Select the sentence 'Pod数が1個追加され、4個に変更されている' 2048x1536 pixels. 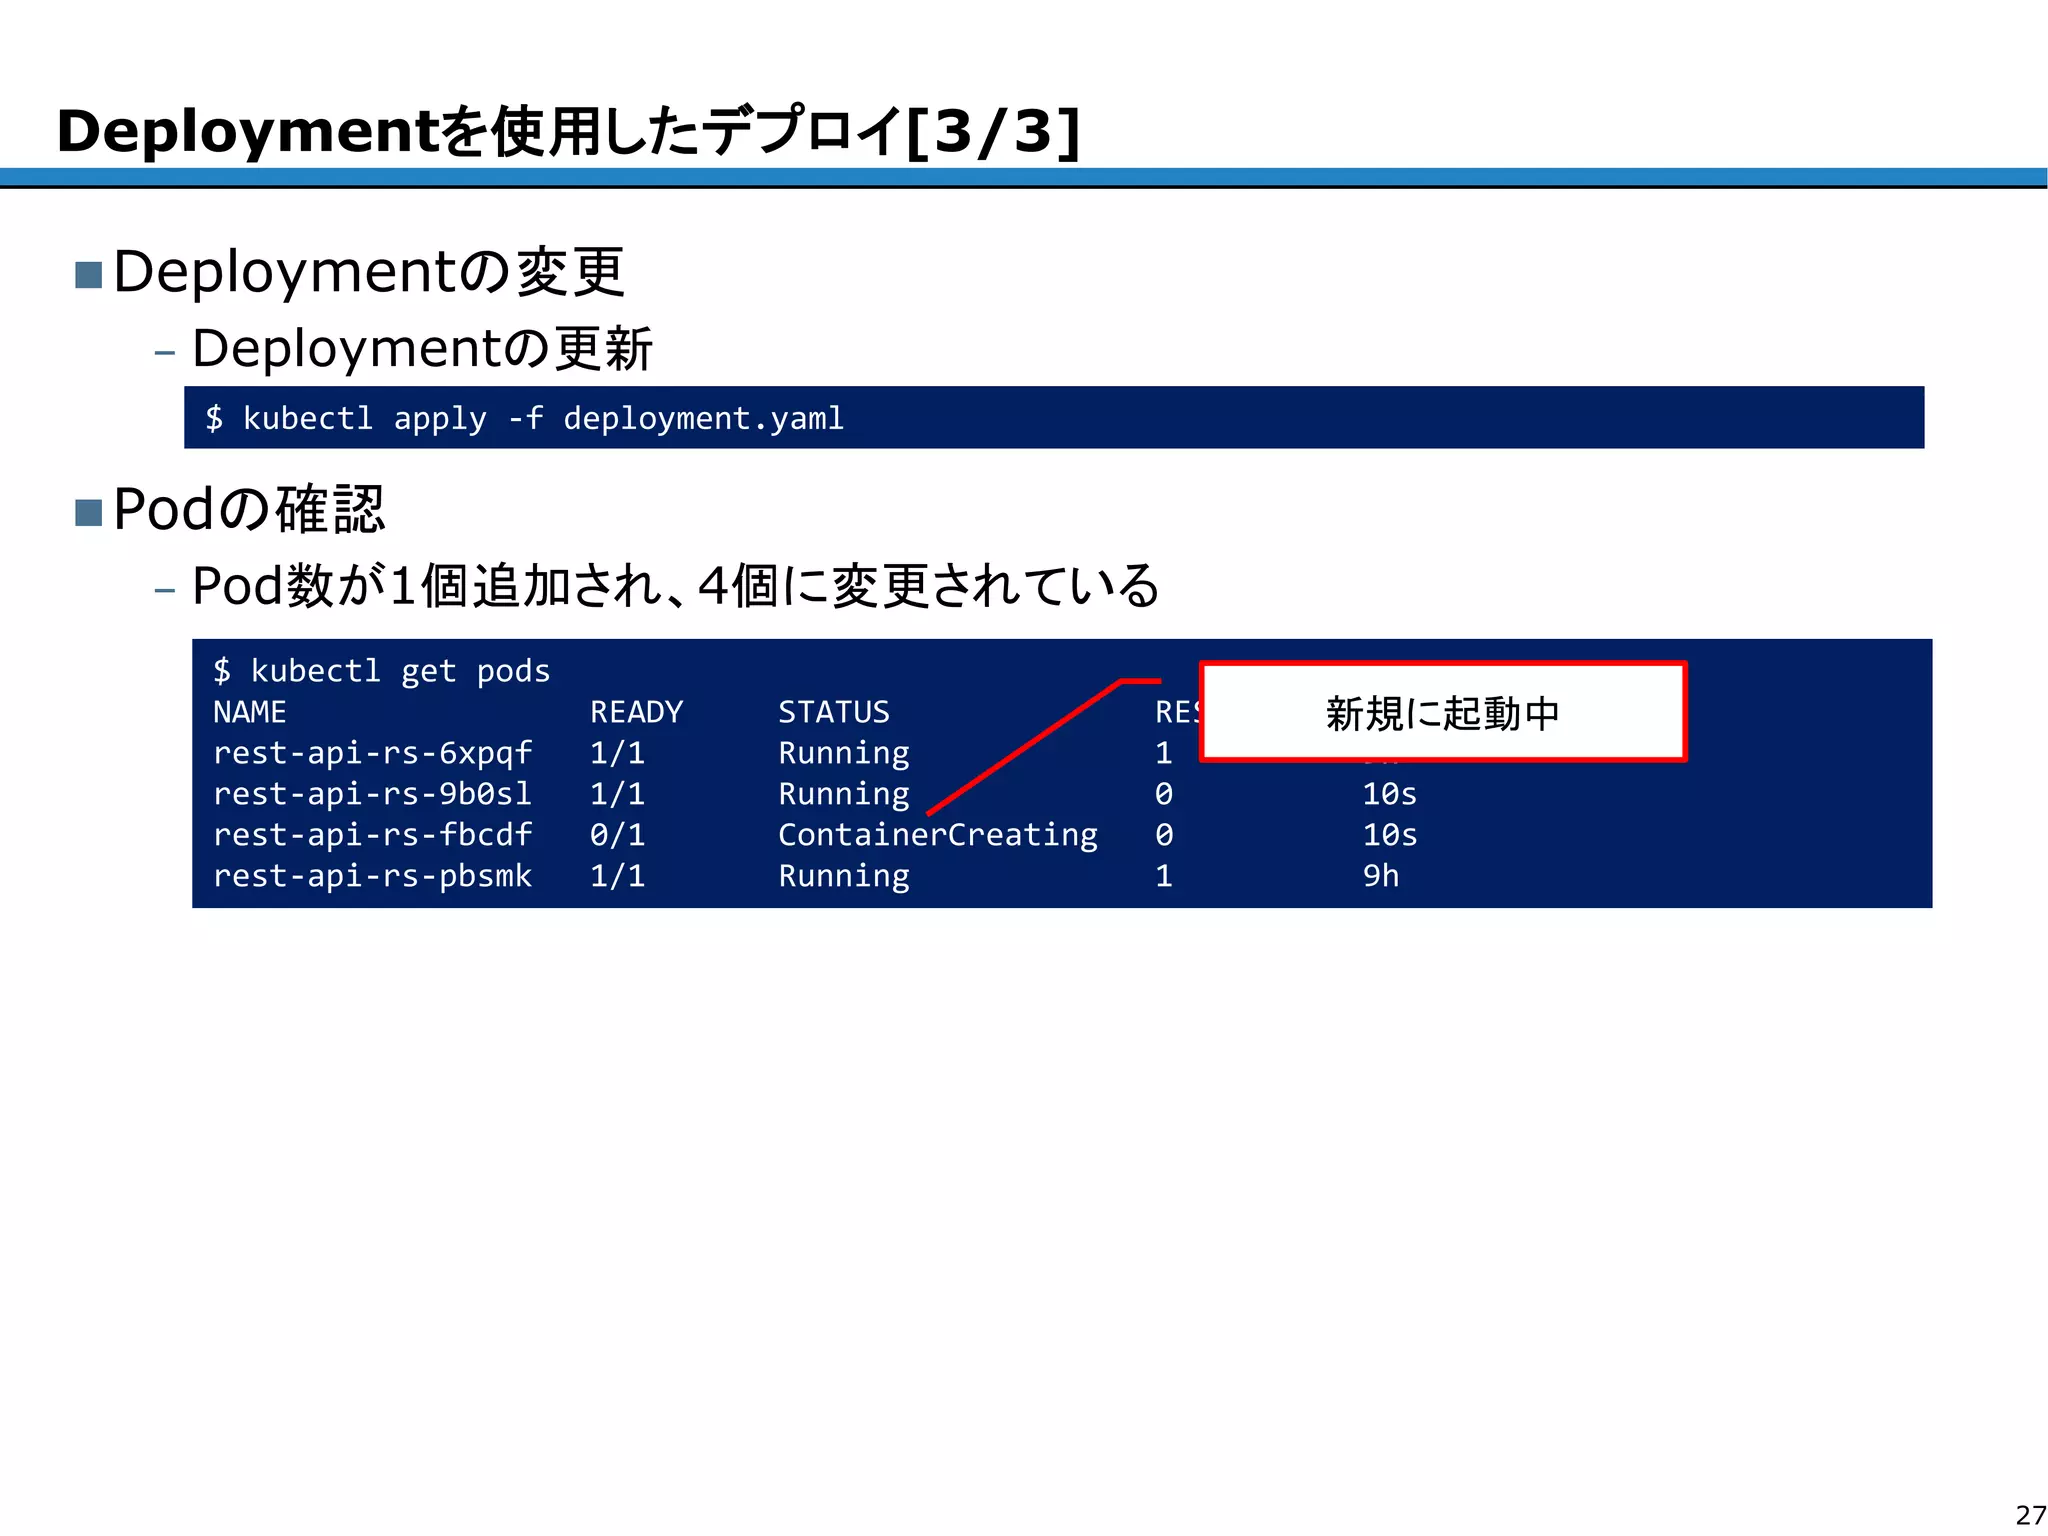pos(675,586)
